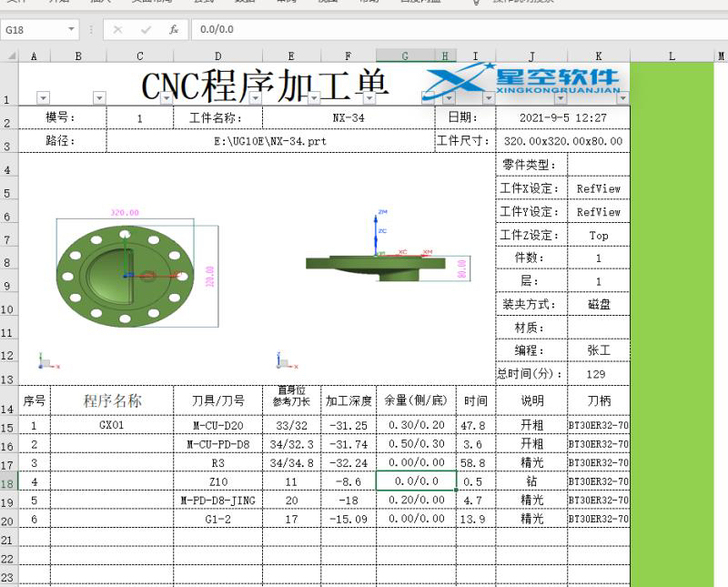Screen dimensions: 728x587
Task: Click the fx insert function icon
Action: pos(174,30)
